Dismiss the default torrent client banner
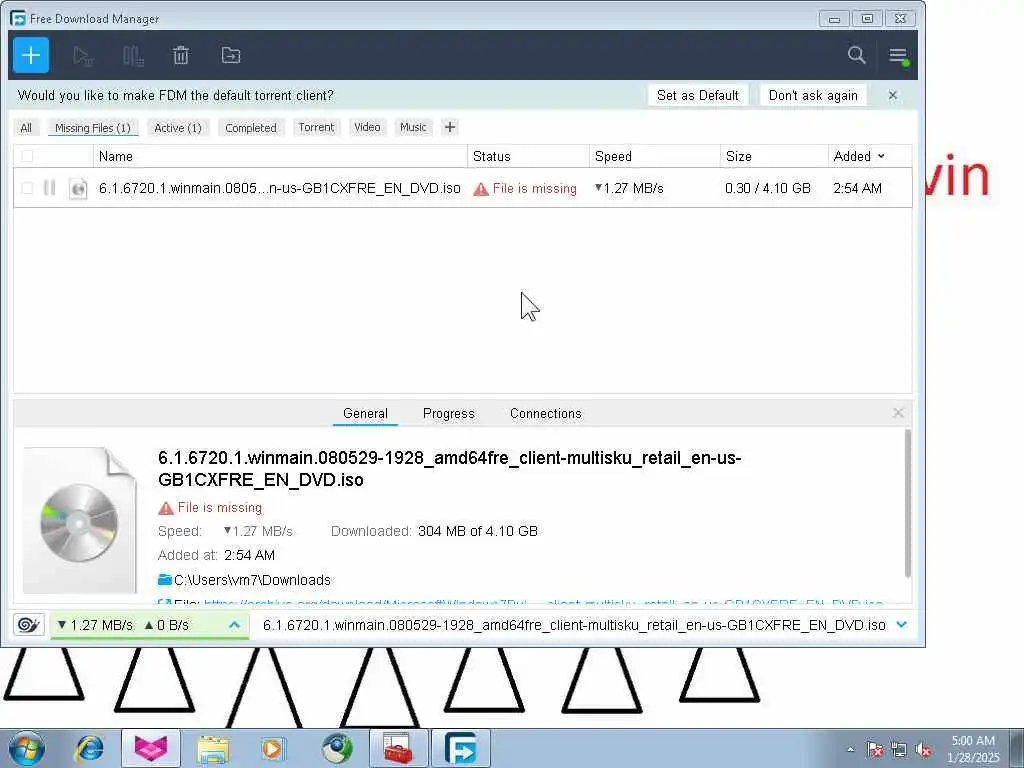The image size is (1024, 768). click(893, 95)
